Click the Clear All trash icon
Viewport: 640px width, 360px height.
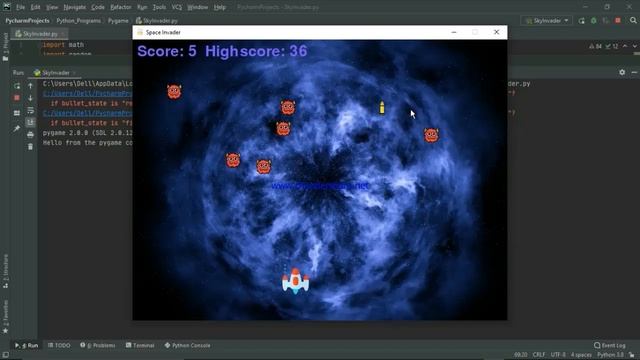tap(30, 147)
